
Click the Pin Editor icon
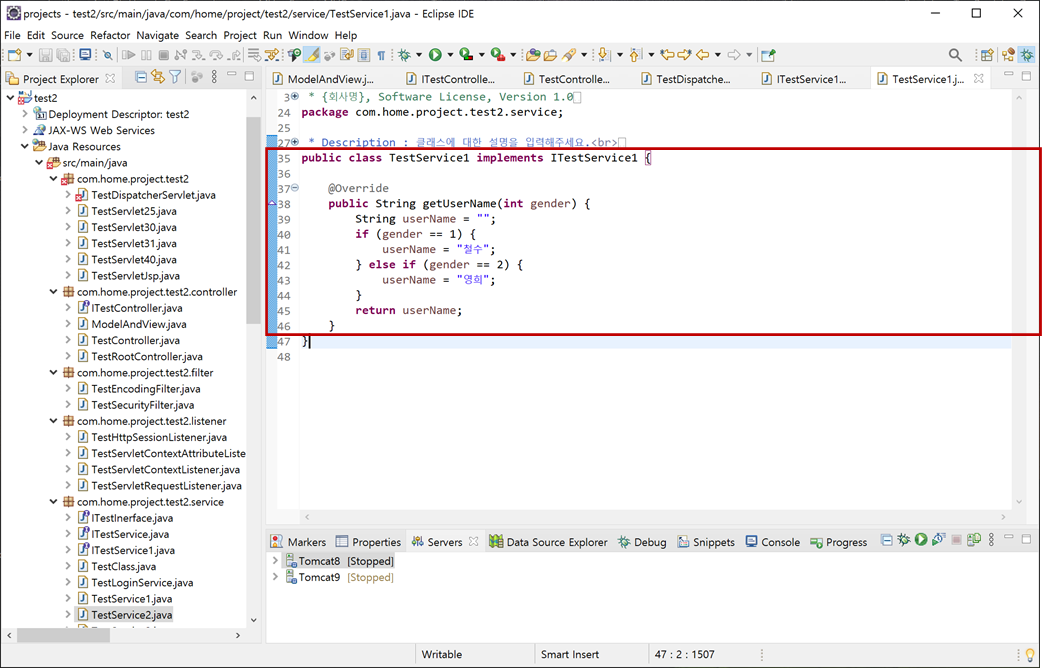[x=768, y=55]
